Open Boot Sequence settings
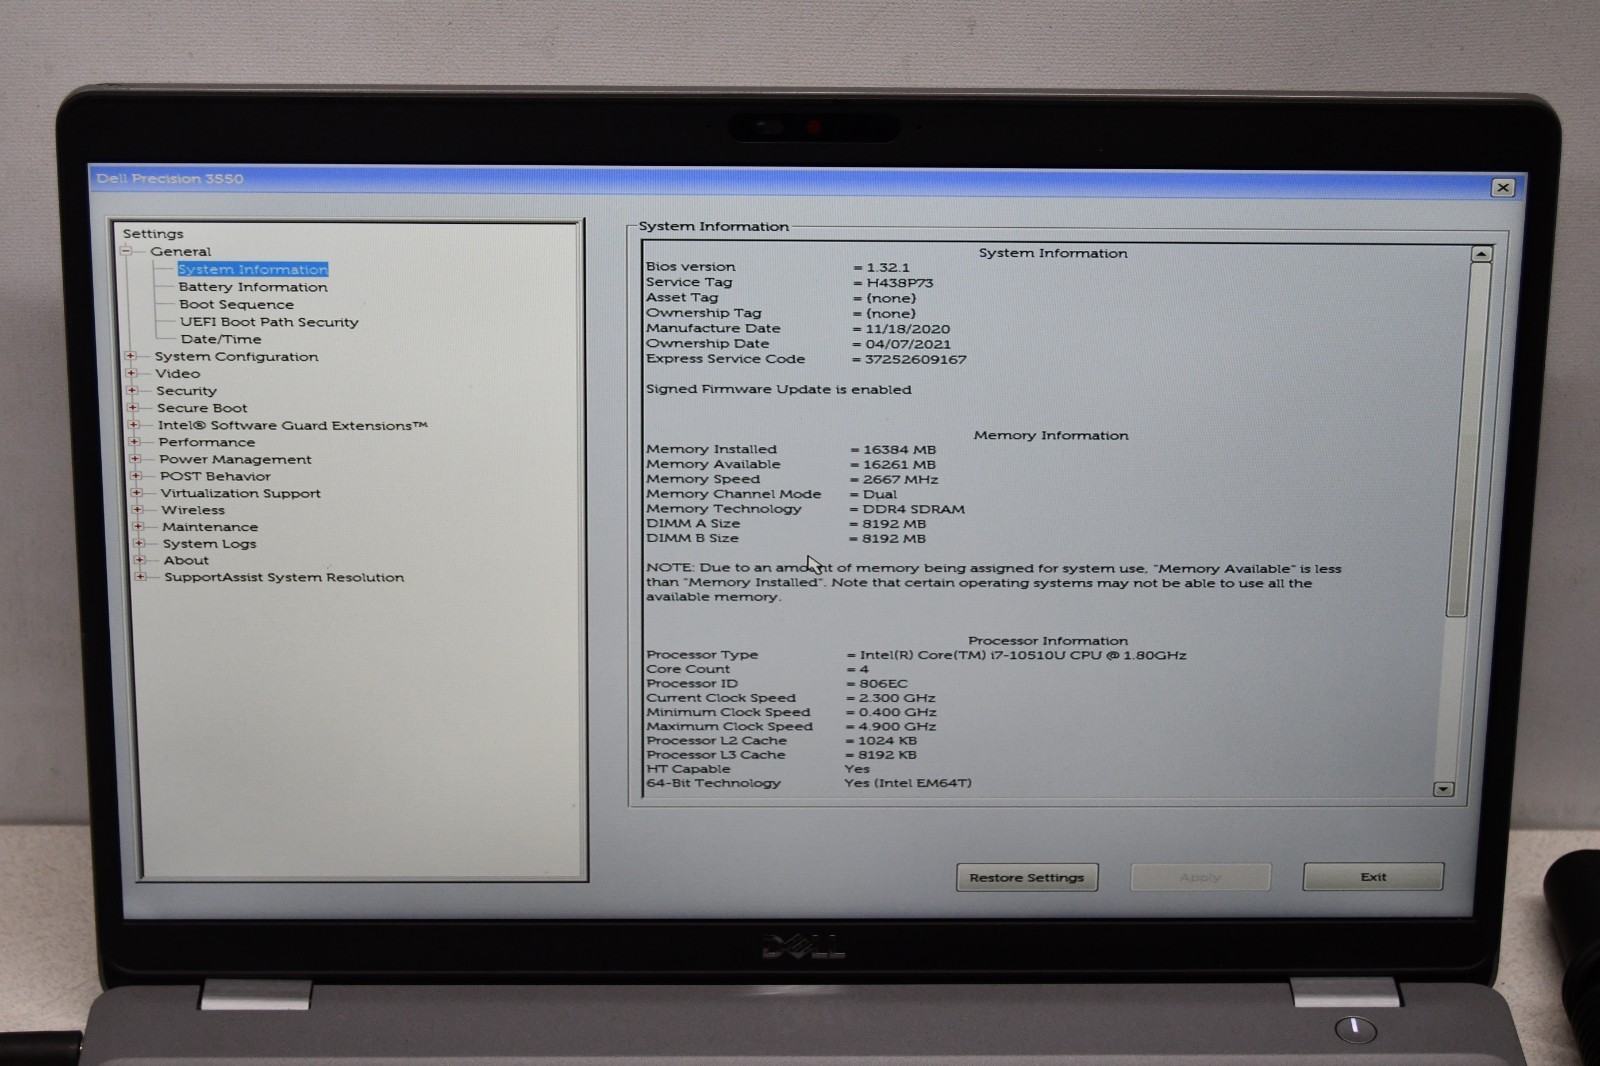 (x=236, y=304)
